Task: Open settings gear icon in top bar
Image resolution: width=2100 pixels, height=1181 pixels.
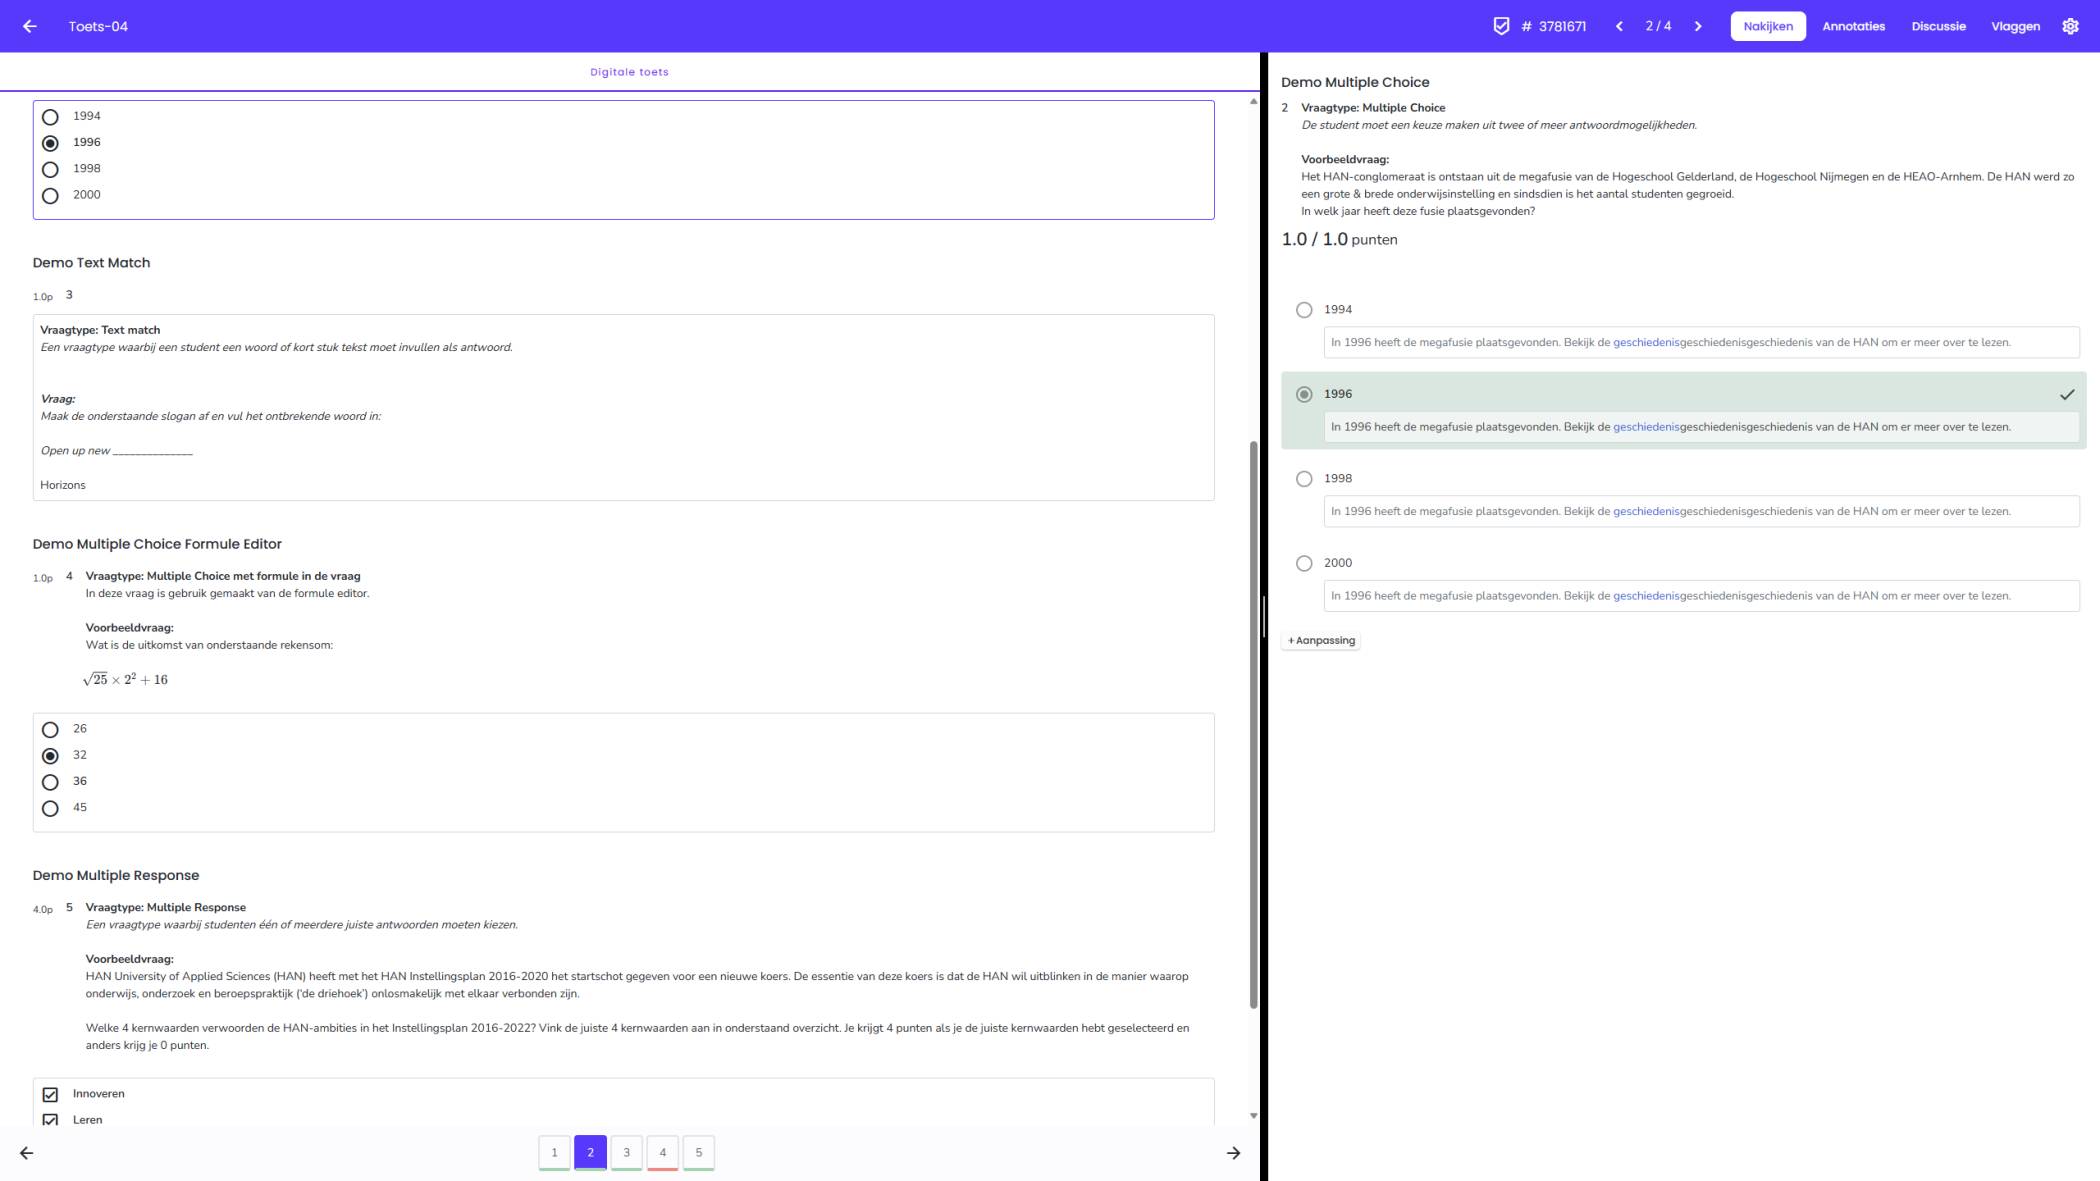Action: click(2070, 26)
